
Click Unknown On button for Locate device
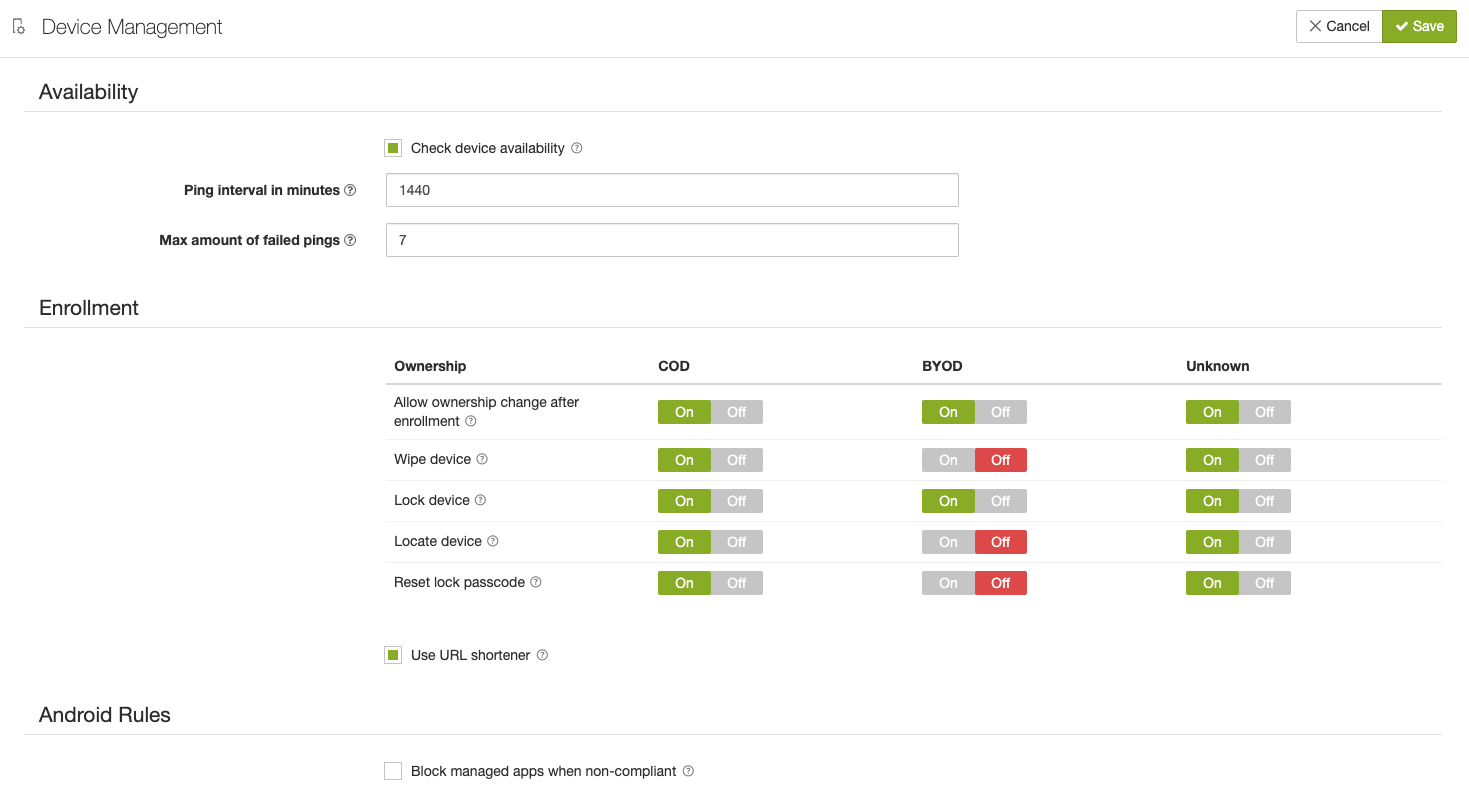[x=1212, y=542]
